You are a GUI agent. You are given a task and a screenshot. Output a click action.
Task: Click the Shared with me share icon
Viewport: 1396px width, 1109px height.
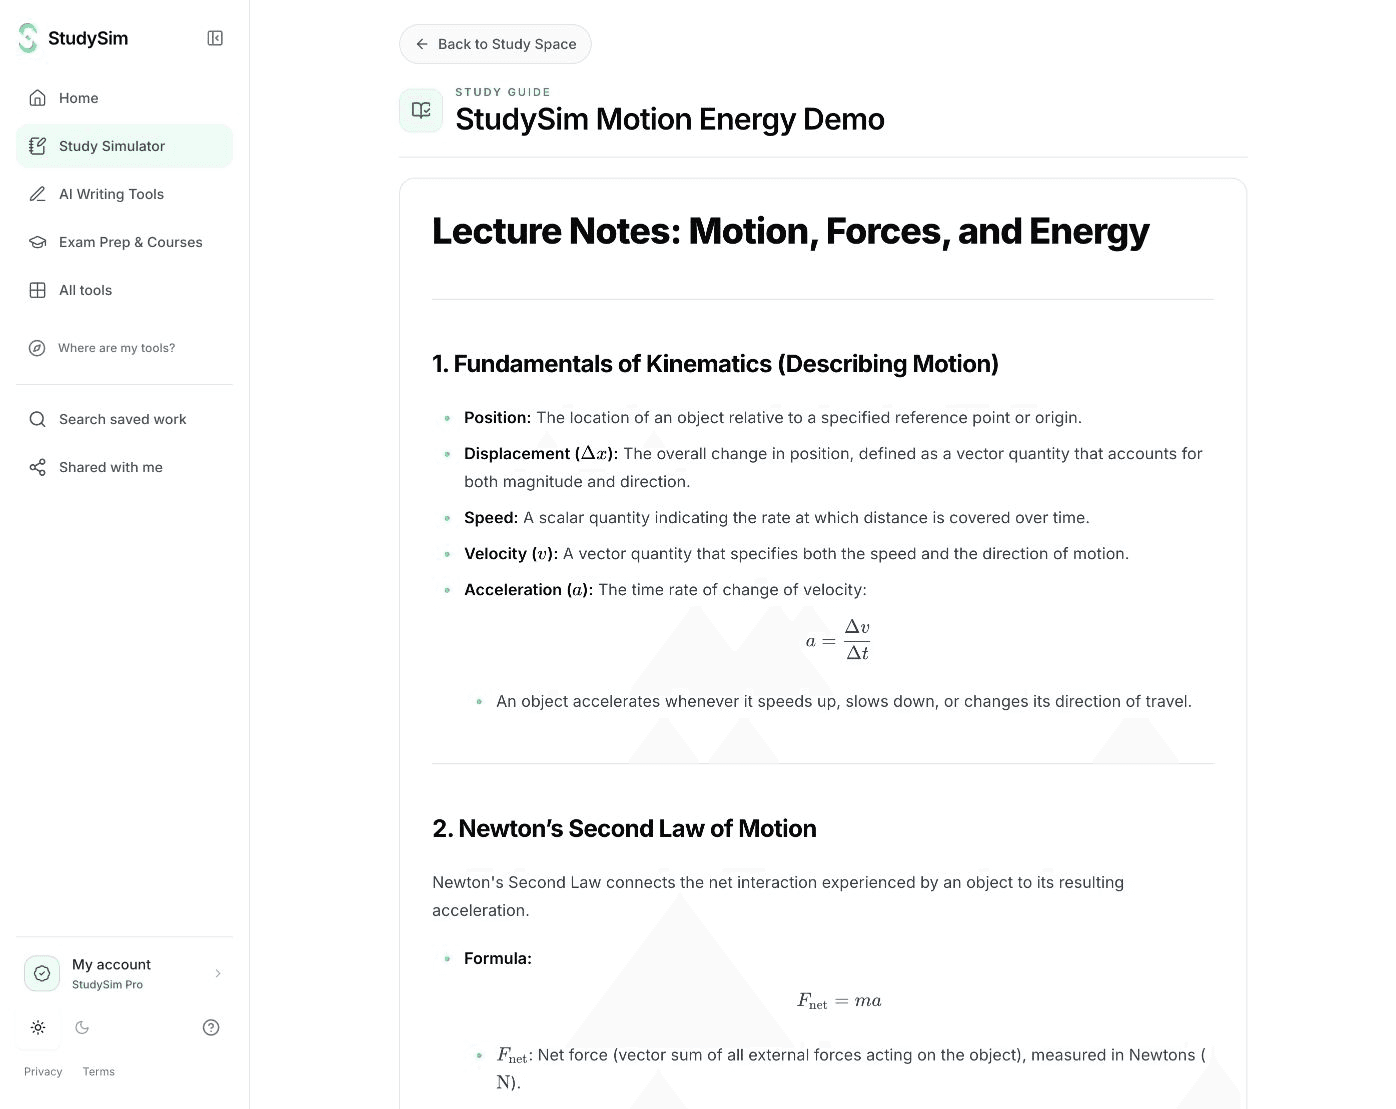[x=38, y=467]
